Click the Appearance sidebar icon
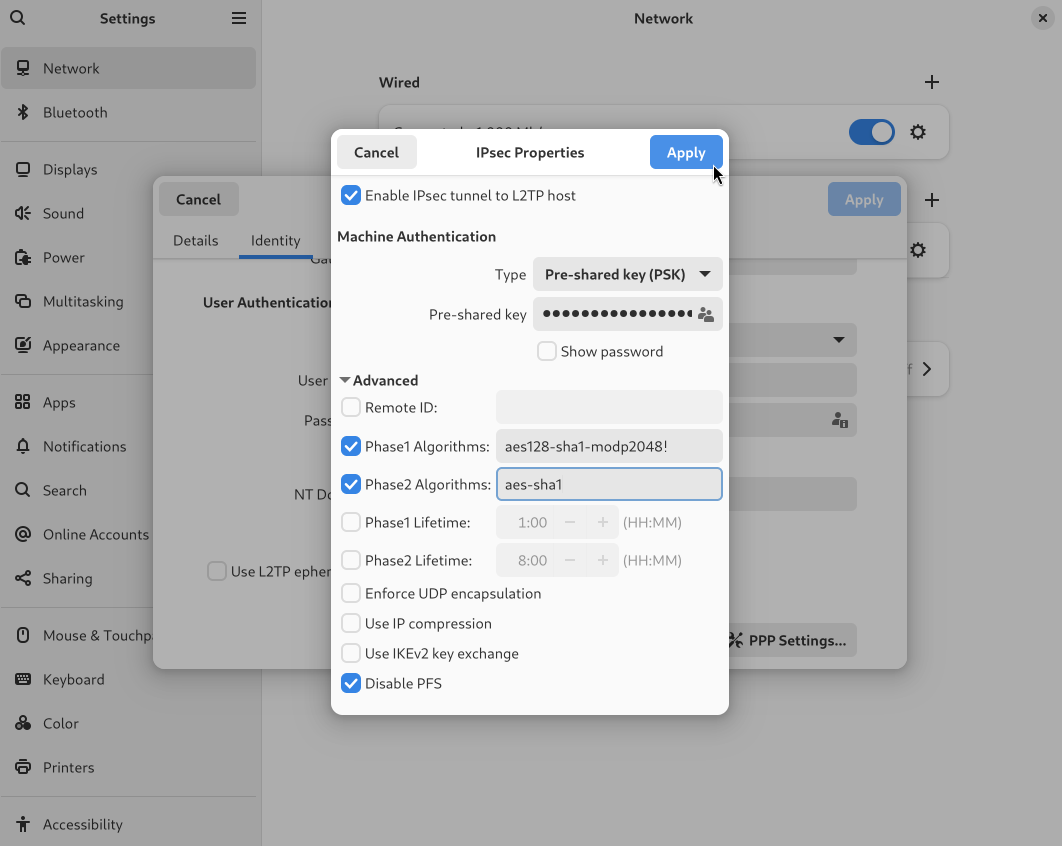Viewport: 1062px width, 846px height. (x=23, y=345)
